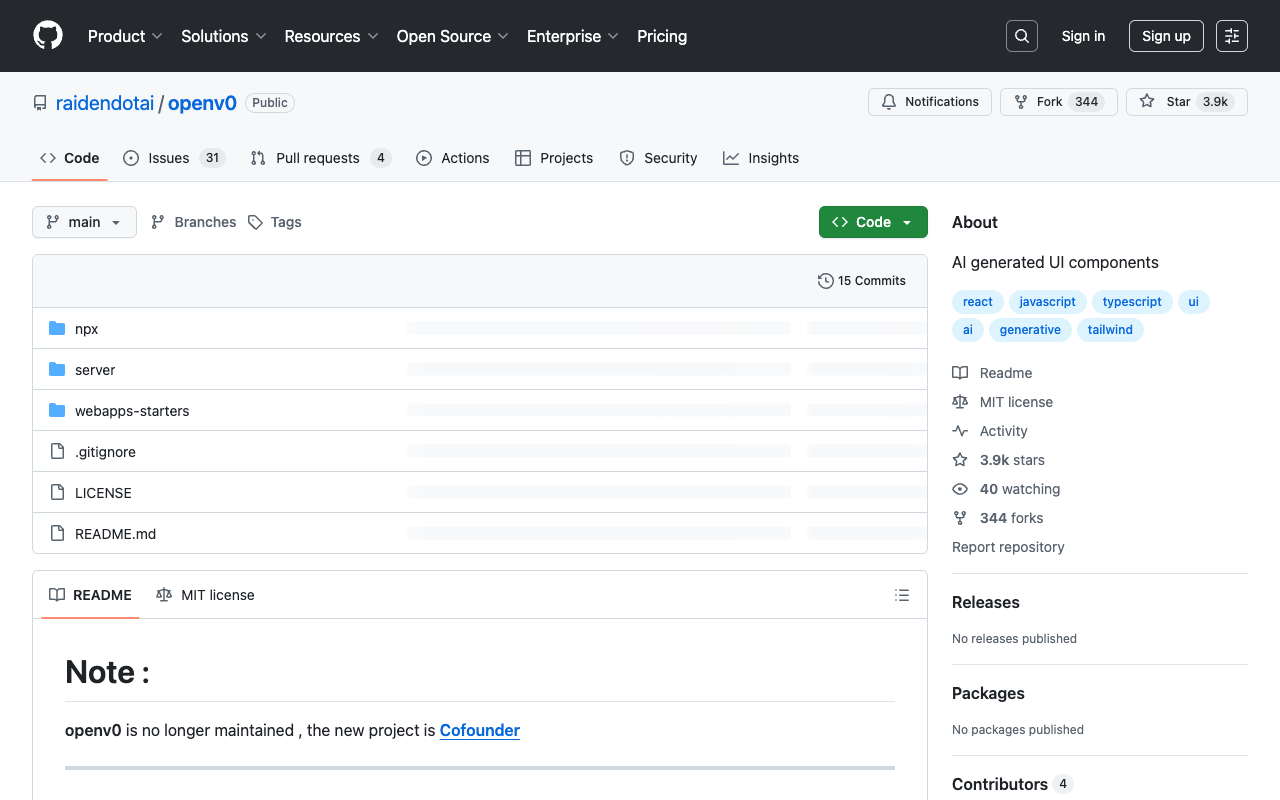Expand the Product menu

click(125, 36)
